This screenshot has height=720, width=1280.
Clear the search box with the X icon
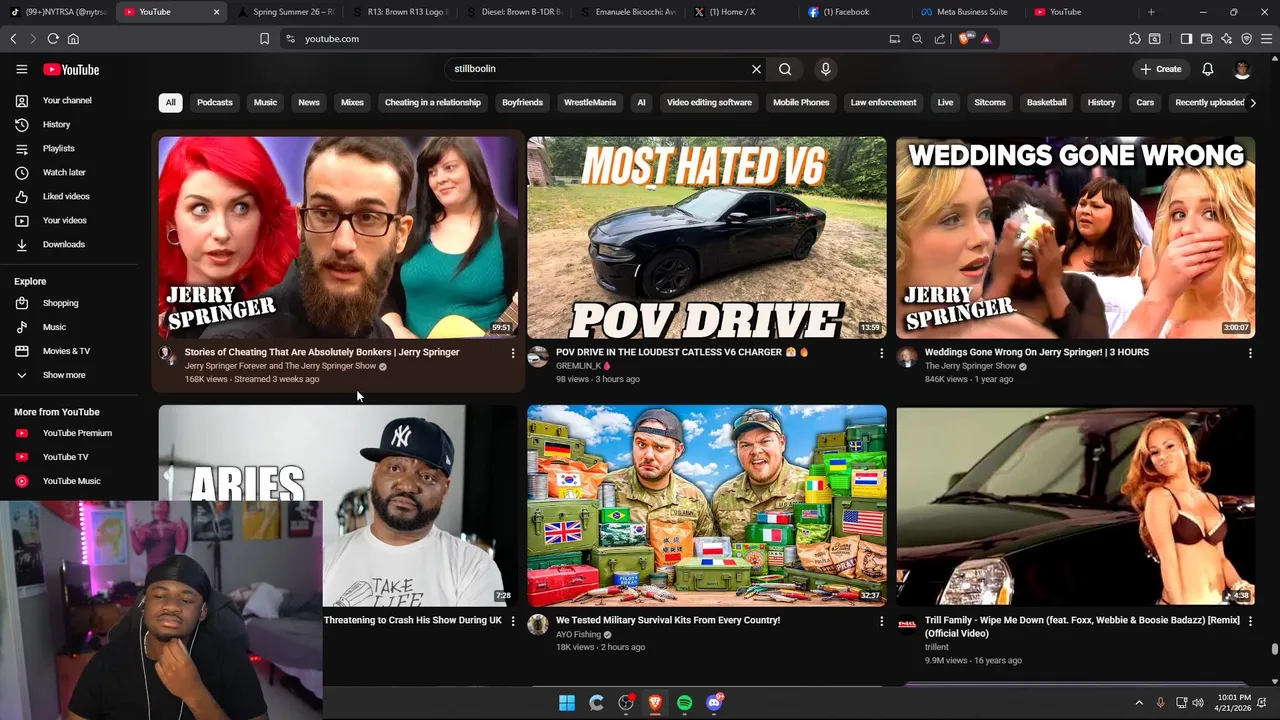(x=756, y=69)
